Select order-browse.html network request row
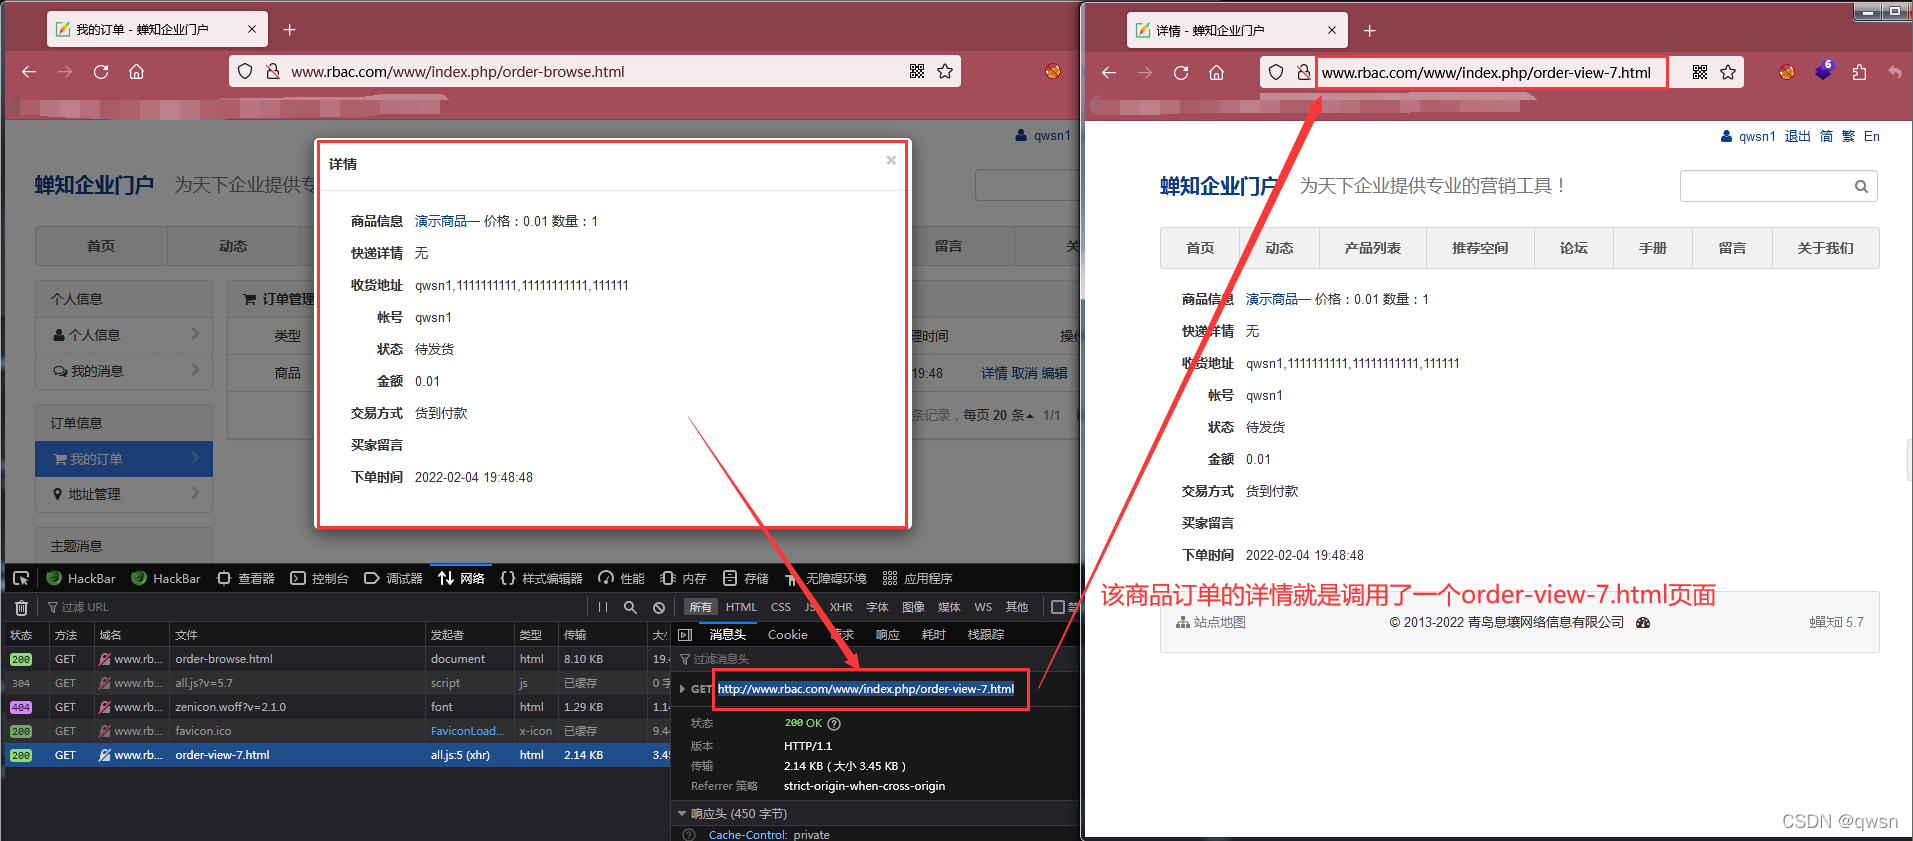Viewport: 1913px width, 841px height. [337, 659]
